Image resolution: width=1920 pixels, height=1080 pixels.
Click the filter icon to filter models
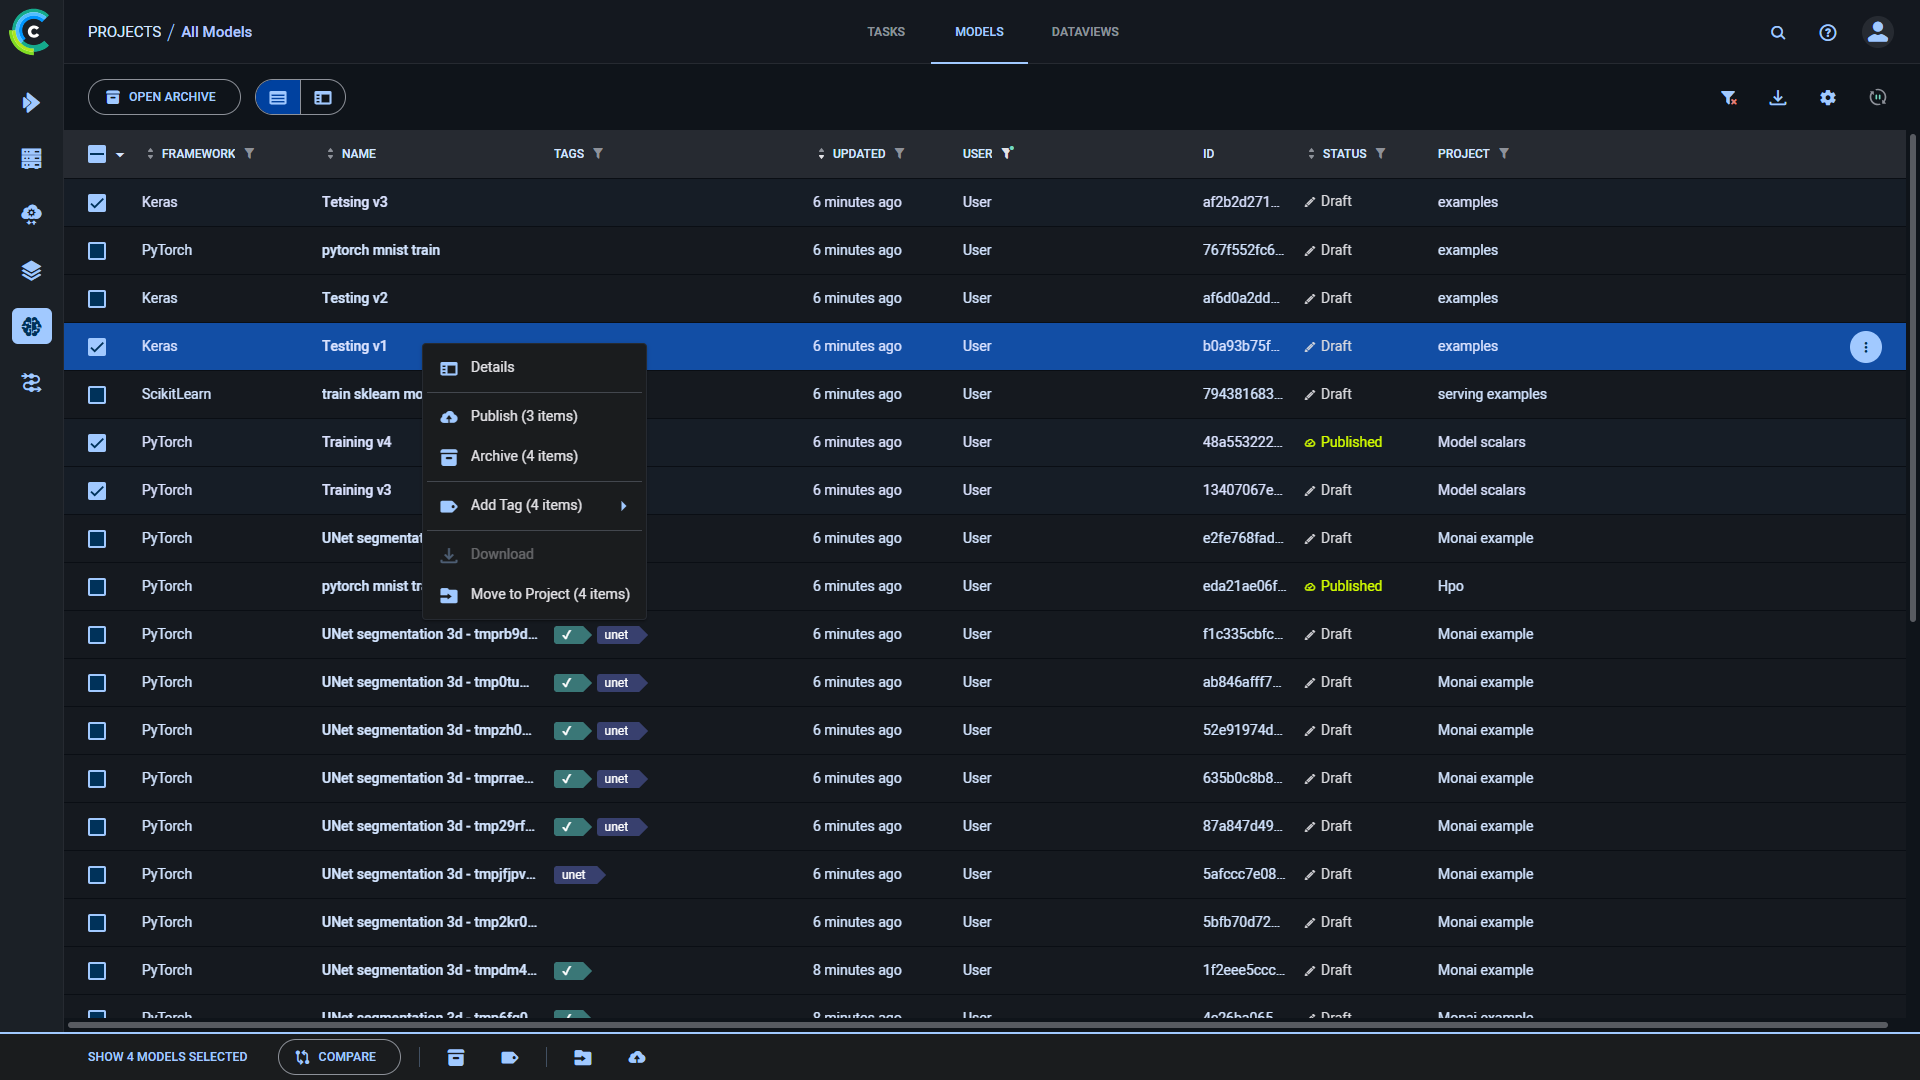1729,96
